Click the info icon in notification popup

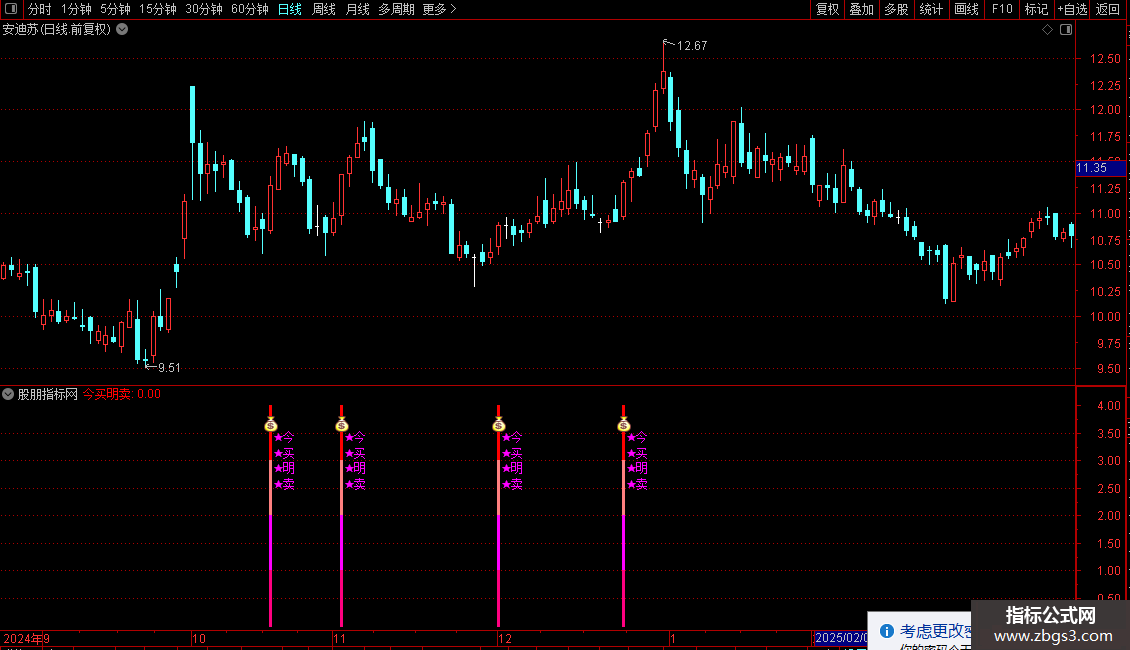click(887, 631)
